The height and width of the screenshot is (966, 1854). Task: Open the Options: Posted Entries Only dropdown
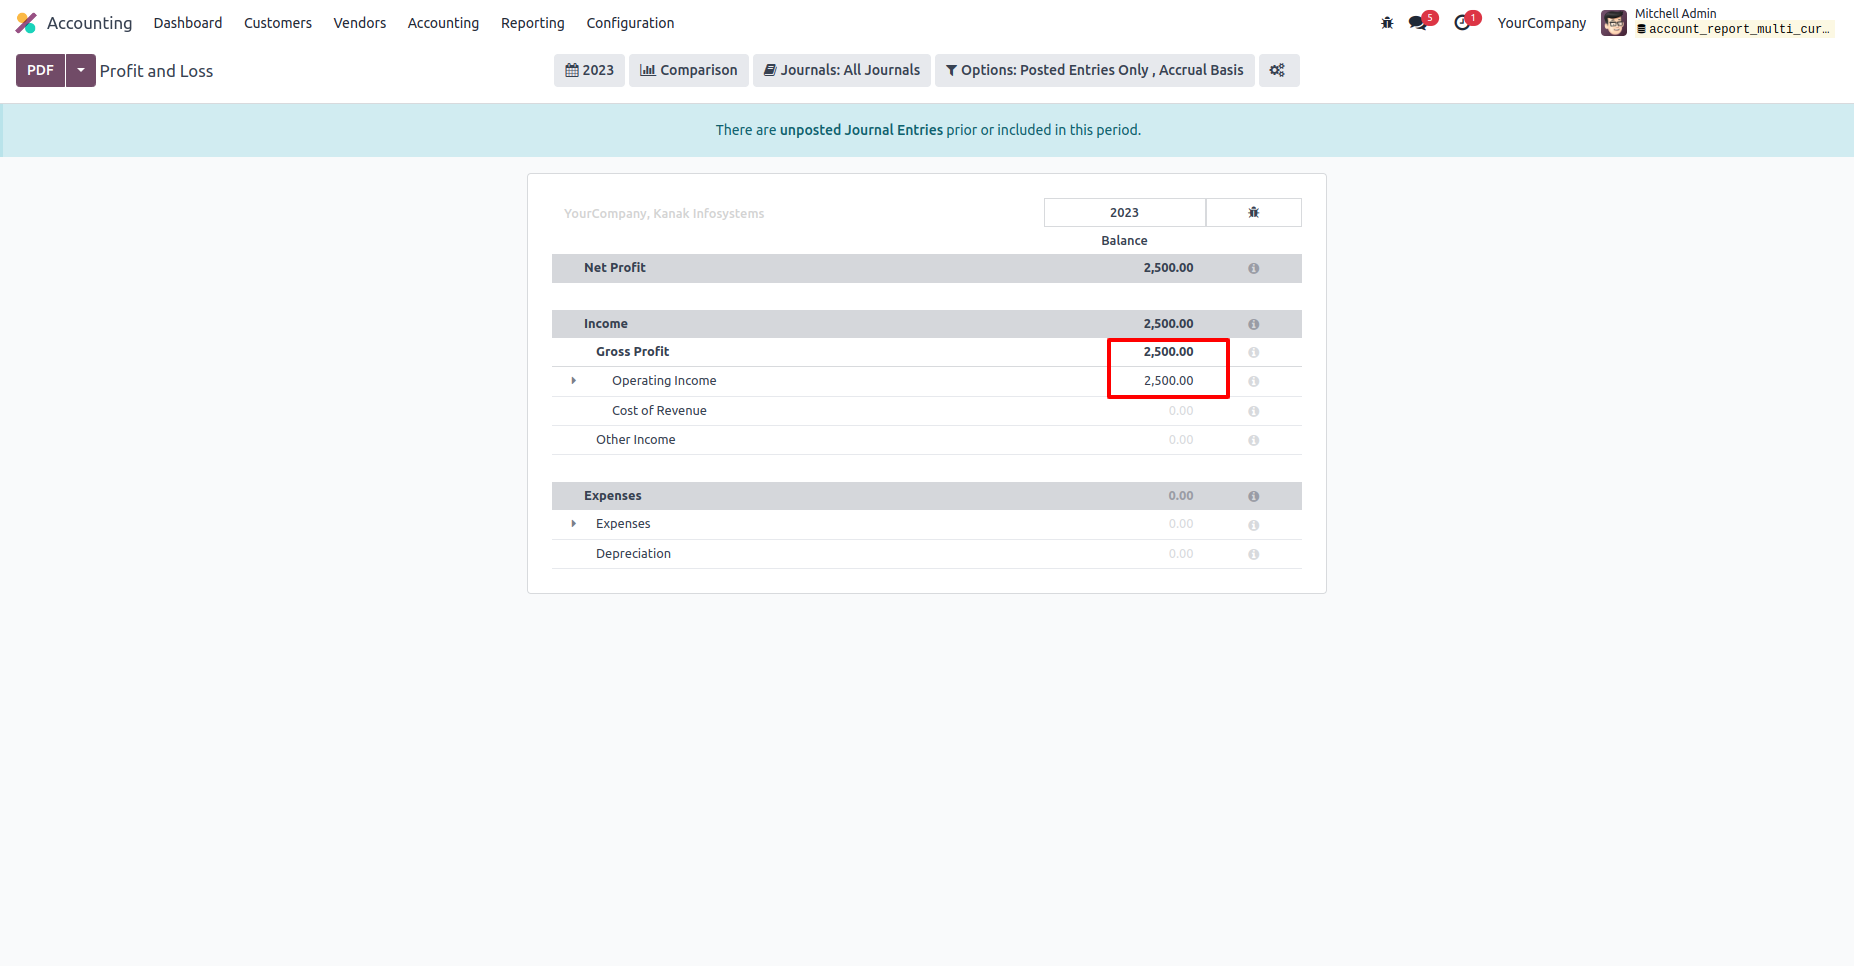(1095, 70)
